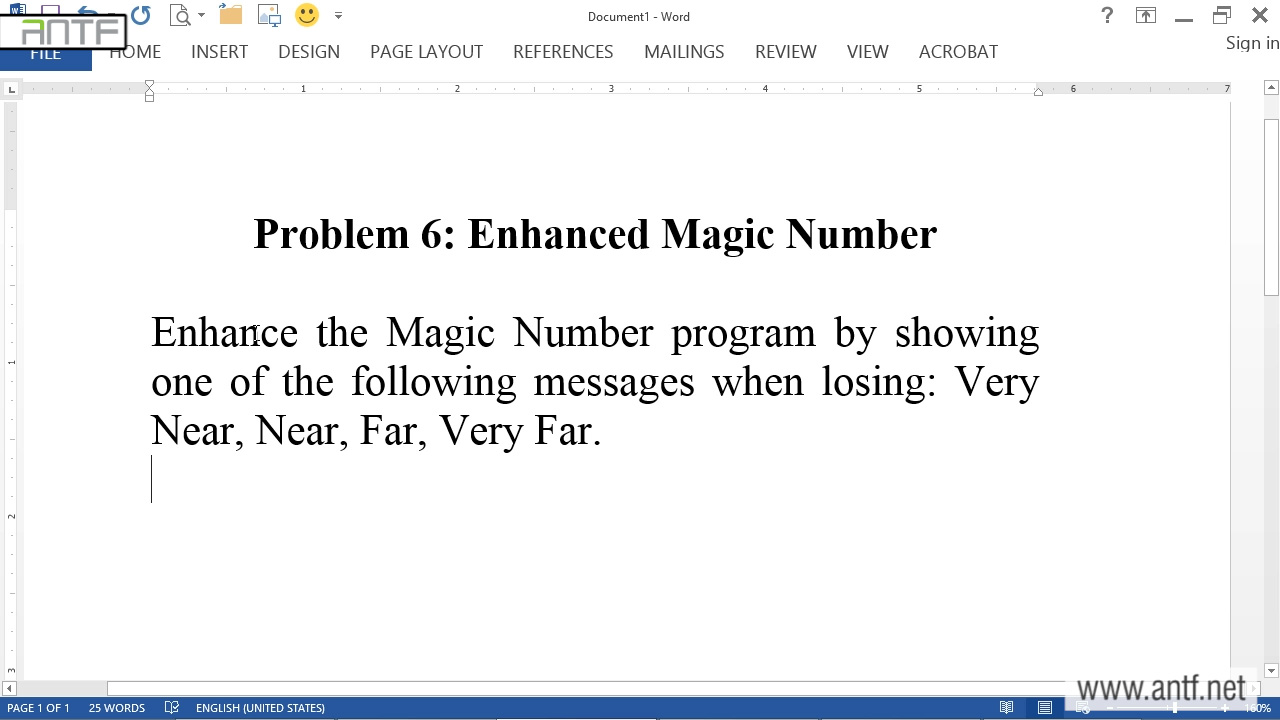Viewport: 1280px width, 720px height.
Task: Click the Open folder icon
Action: (x=230, y=15)
